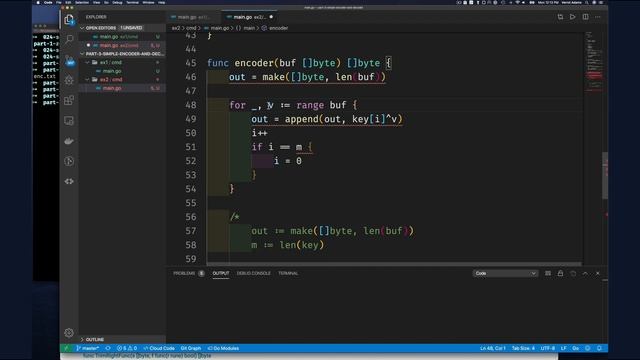This screenshot has height=360, width=640.
Task: Switch to the Debug Console tab
Action: pos(253,273)
